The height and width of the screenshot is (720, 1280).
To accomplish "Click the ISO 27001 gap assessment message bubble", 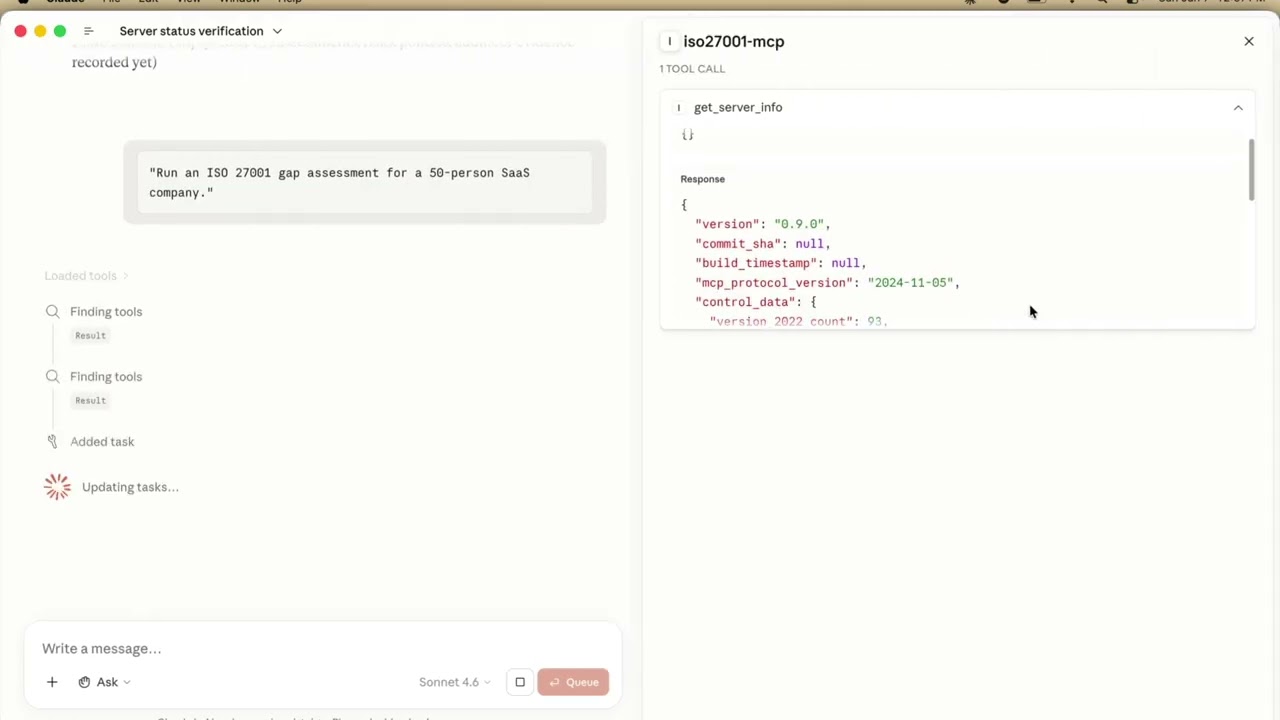I will pyautogui.click(x=365, y=183).
